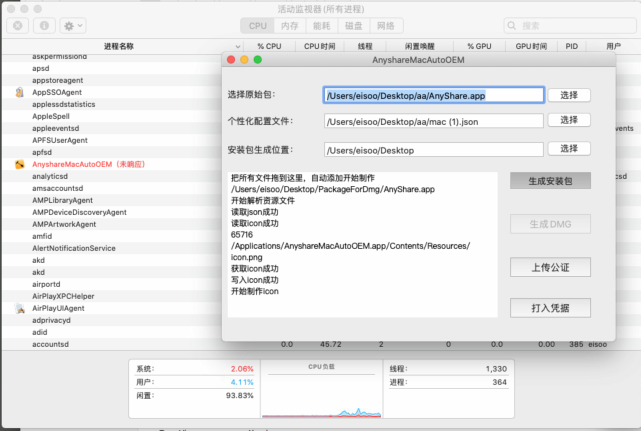Select the accountsd process row
This screenshot has height=431, width=641.
pos(320,344)
